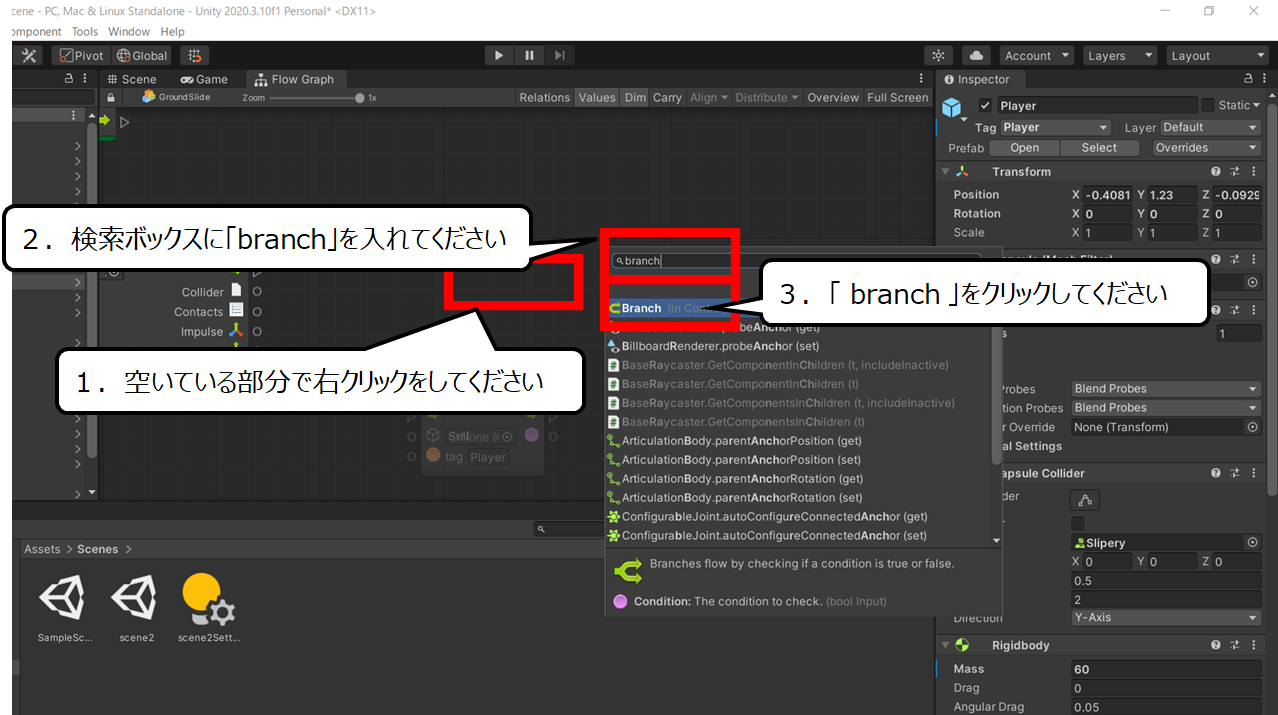
Task: Open the Layout dropdown
Action: (1216, 56)
